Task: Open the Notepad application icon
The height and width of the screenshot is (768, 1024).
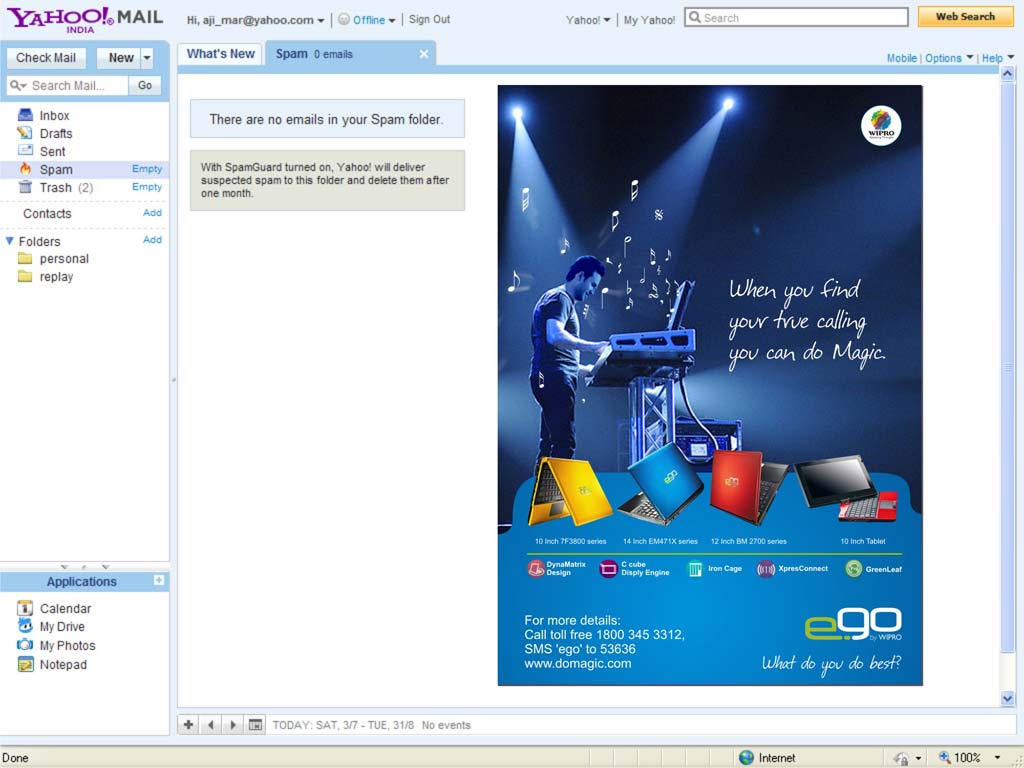Action: click(x=25, y=665)
